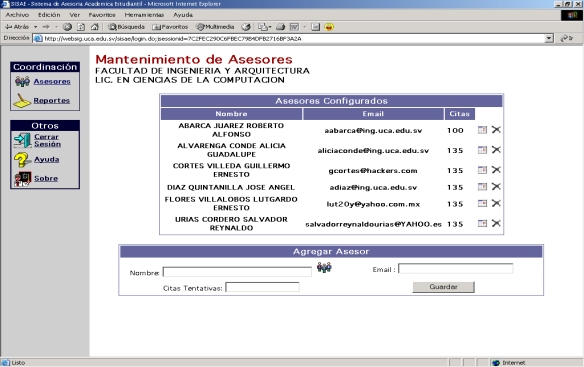
Task: Click the Asesores people icon
Action: 22,81
